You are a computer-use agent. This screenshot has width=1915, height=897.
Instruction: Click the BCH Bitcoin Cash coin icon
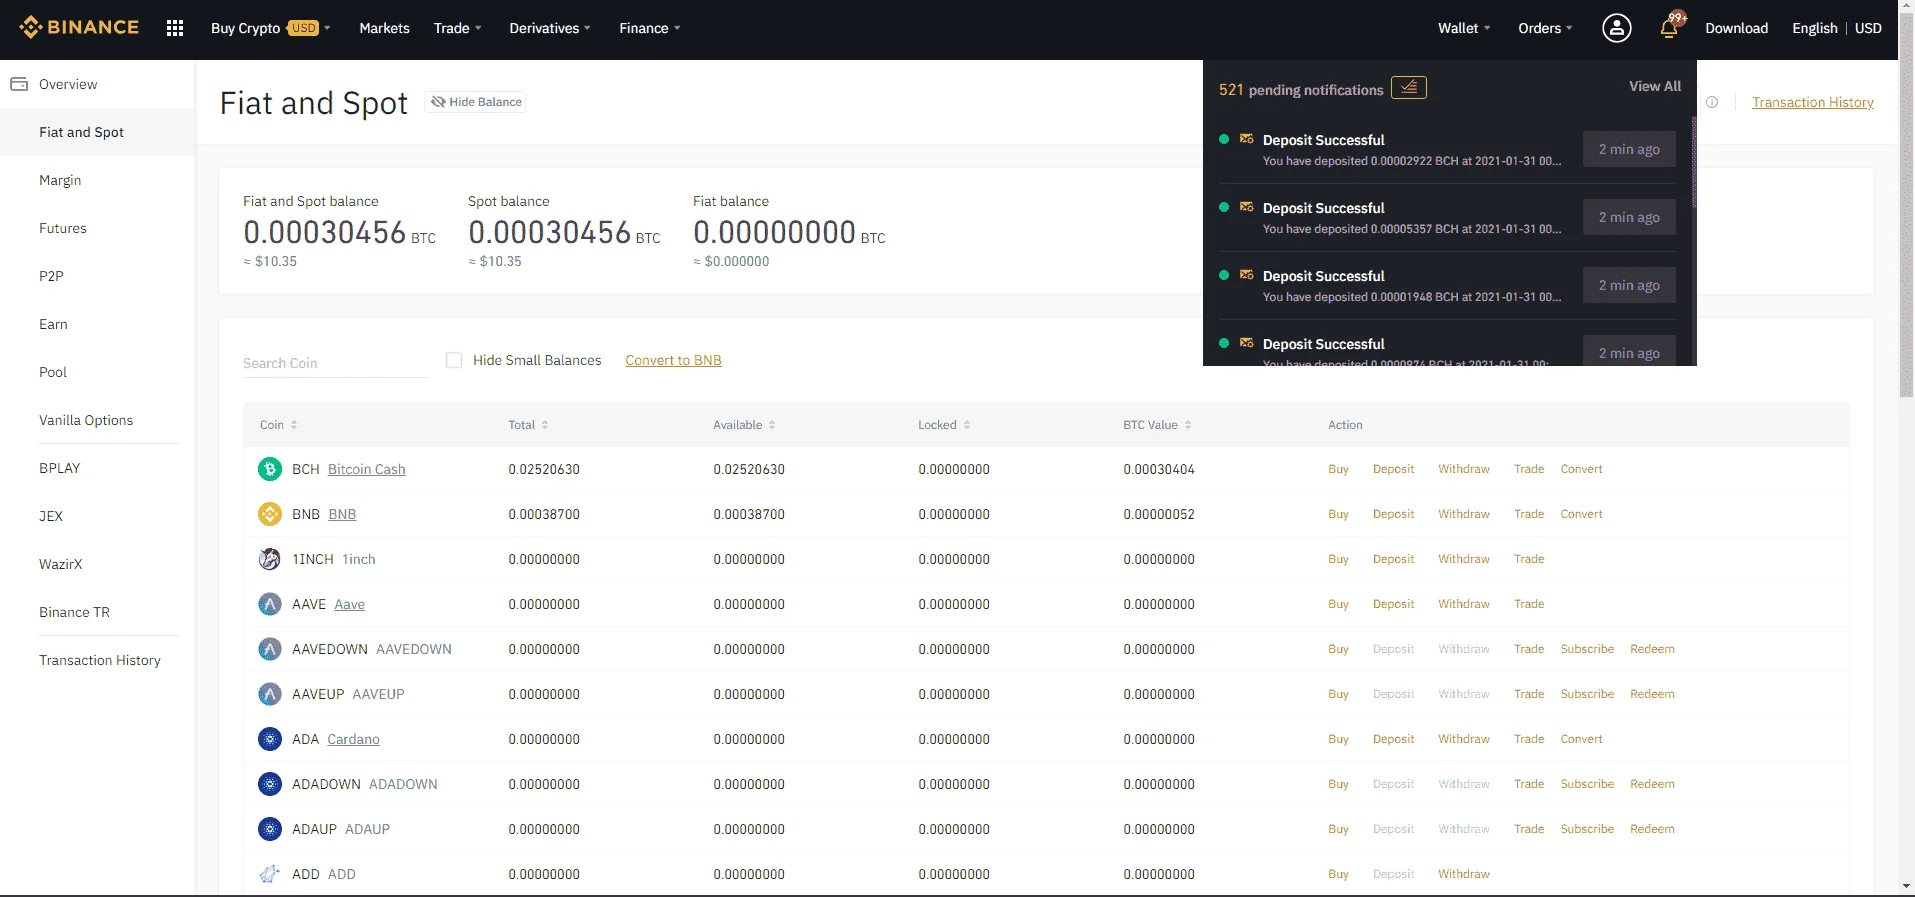tap(270, 469)
